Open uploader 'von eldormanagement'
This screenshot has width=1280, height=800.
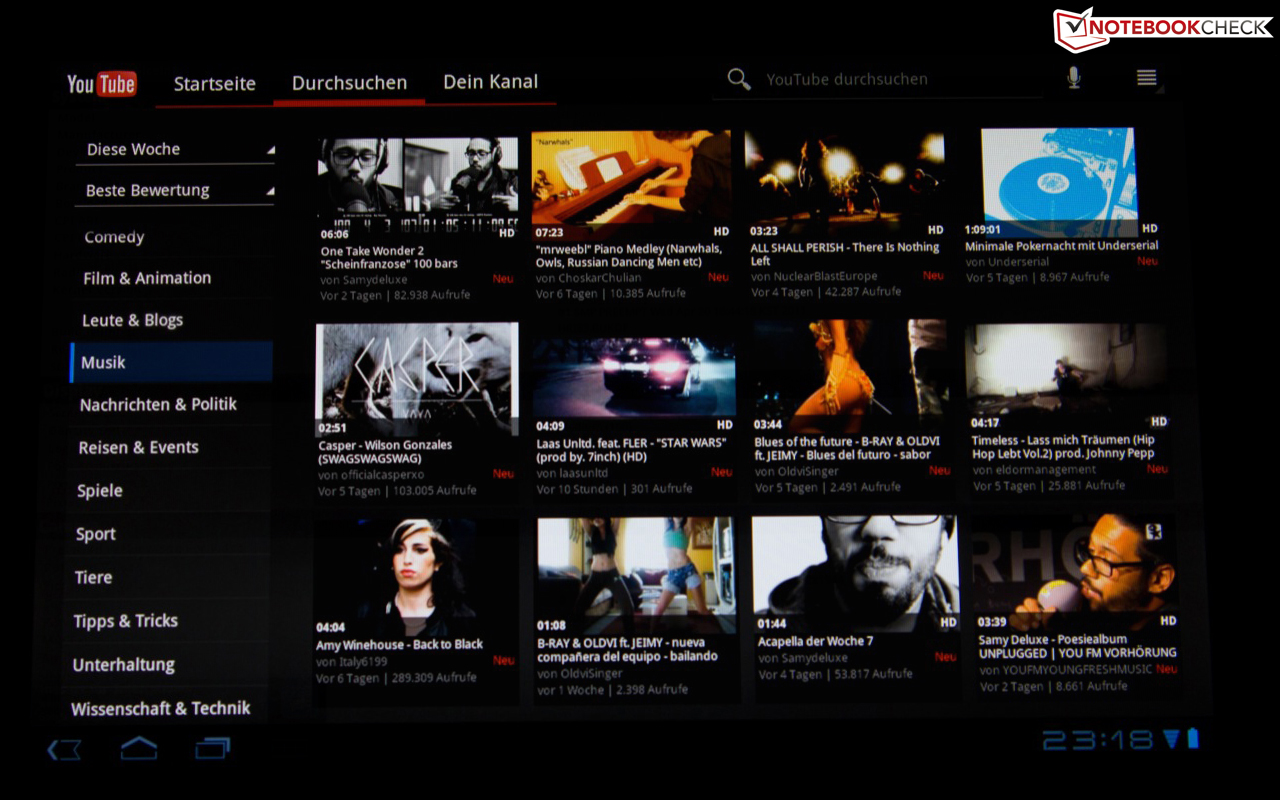[x=1034, y=469]
